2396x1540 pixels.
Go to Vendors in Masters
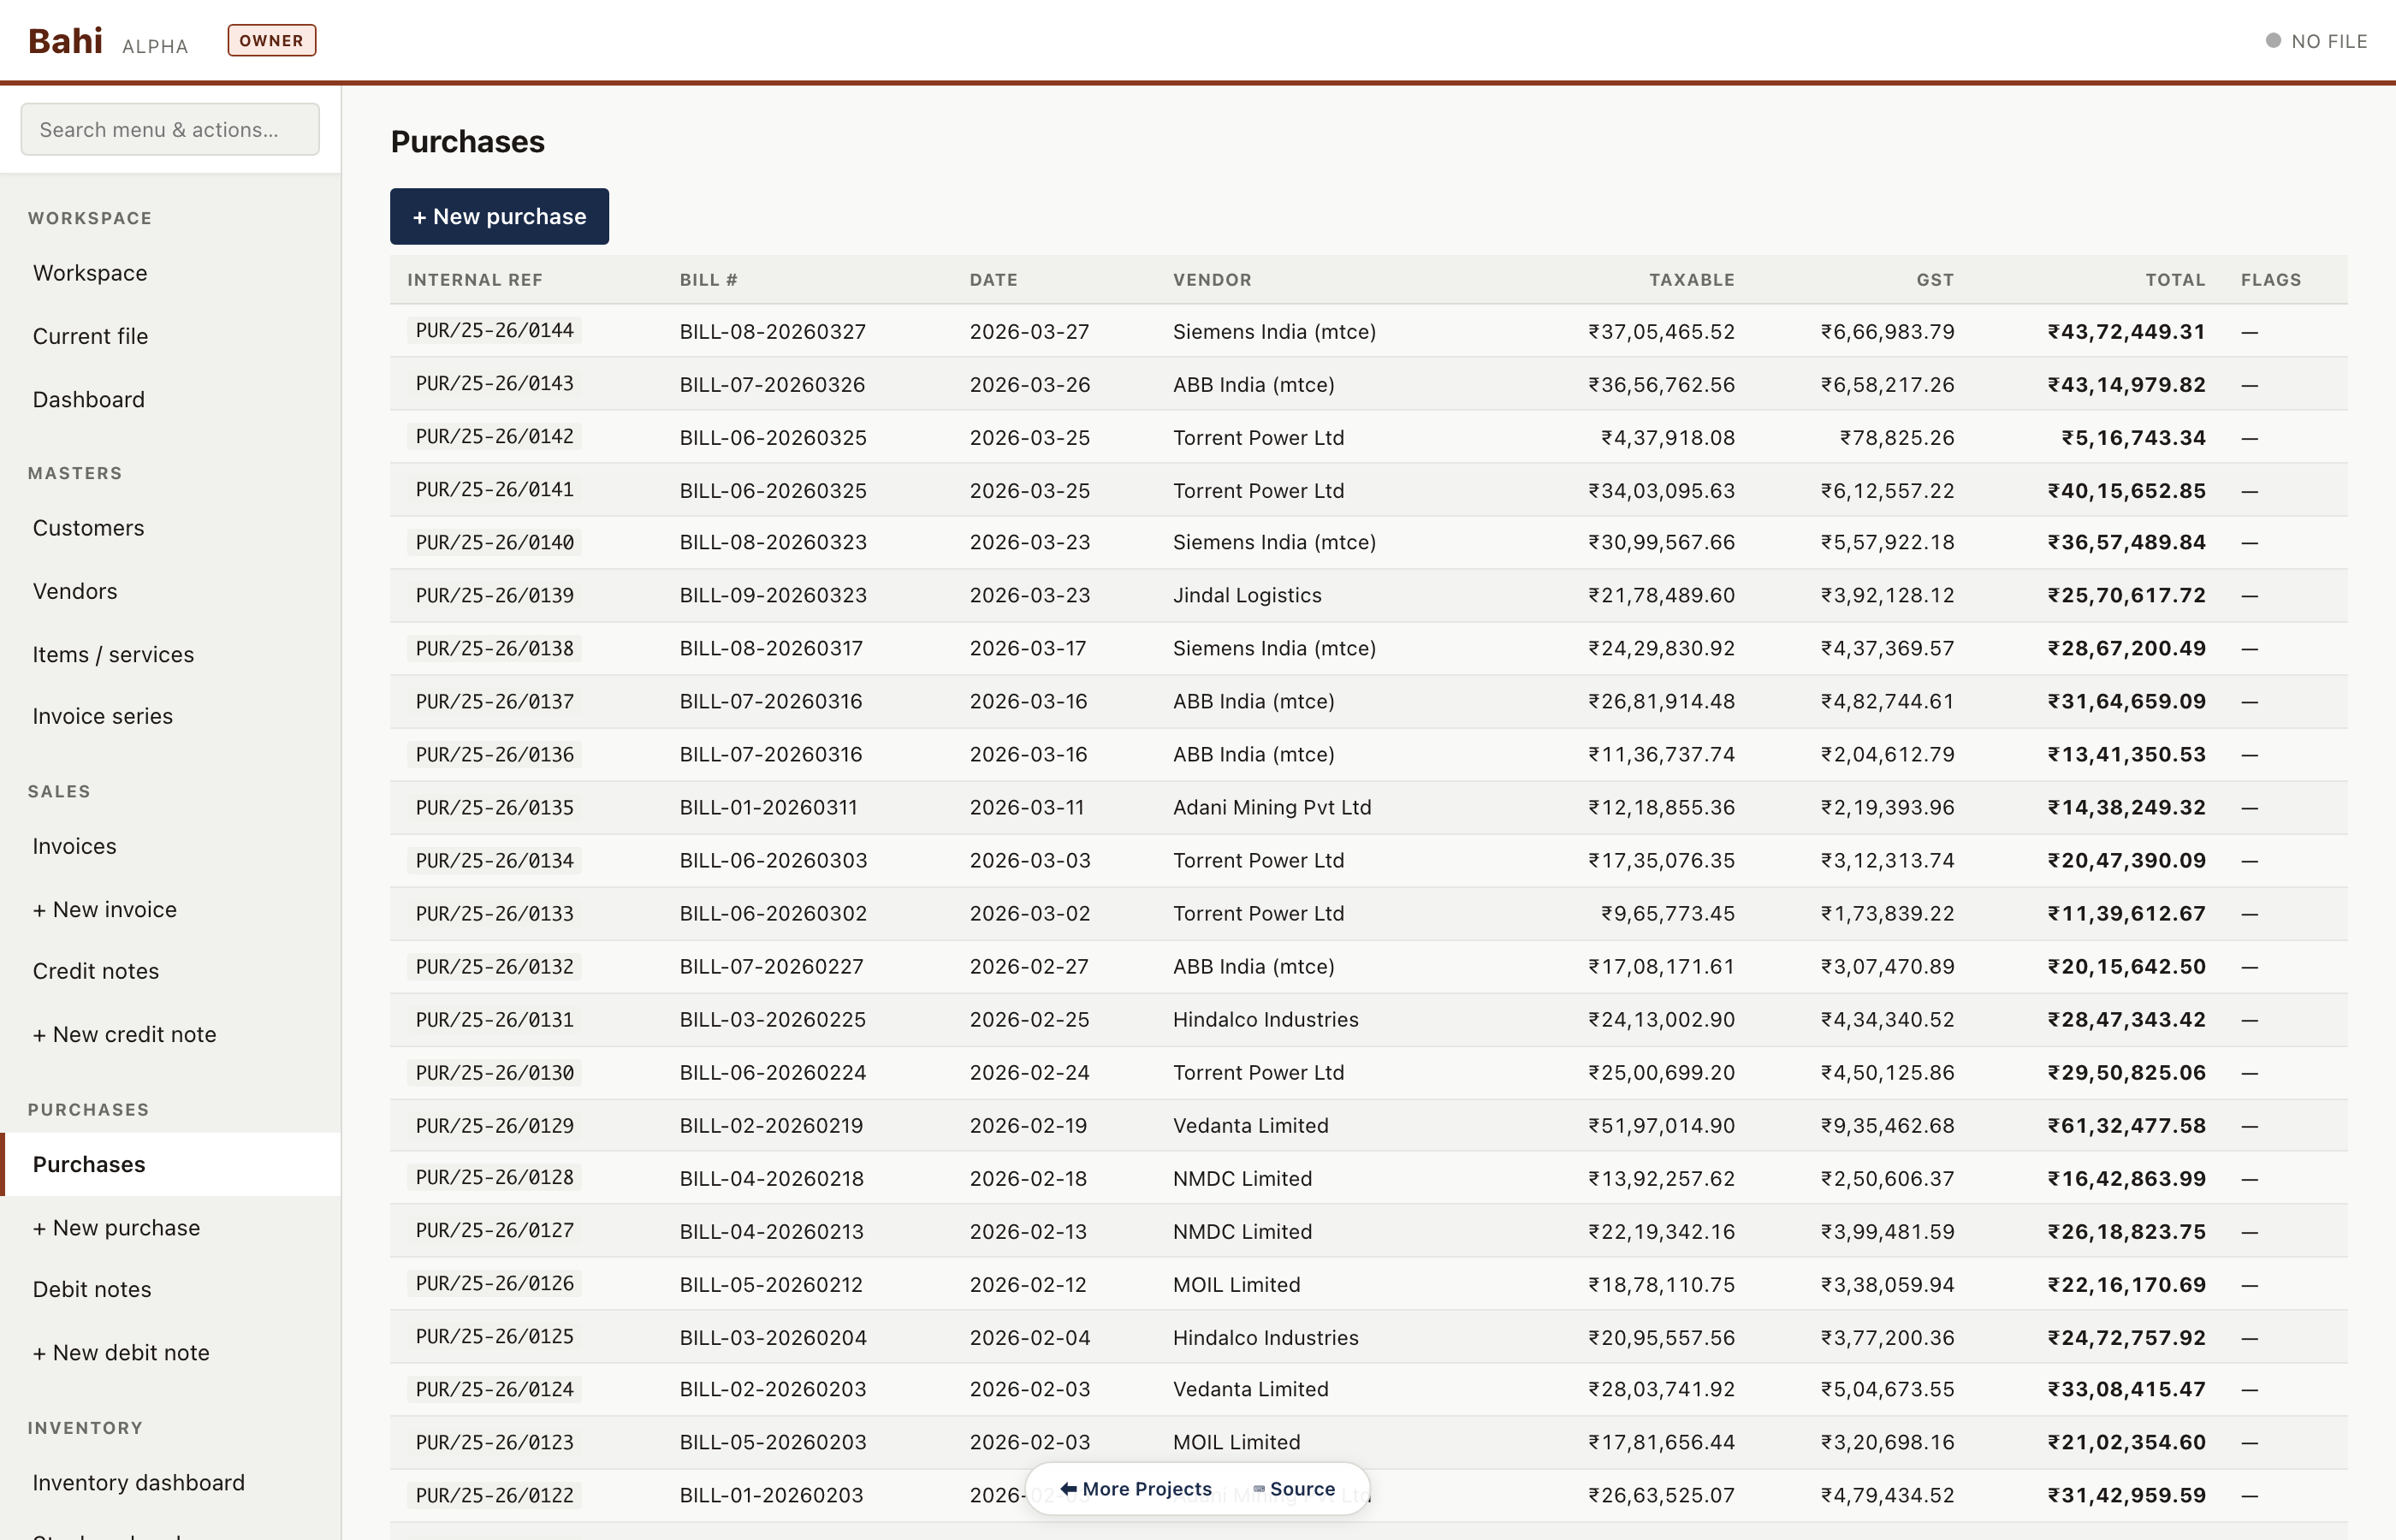(75, 591)
